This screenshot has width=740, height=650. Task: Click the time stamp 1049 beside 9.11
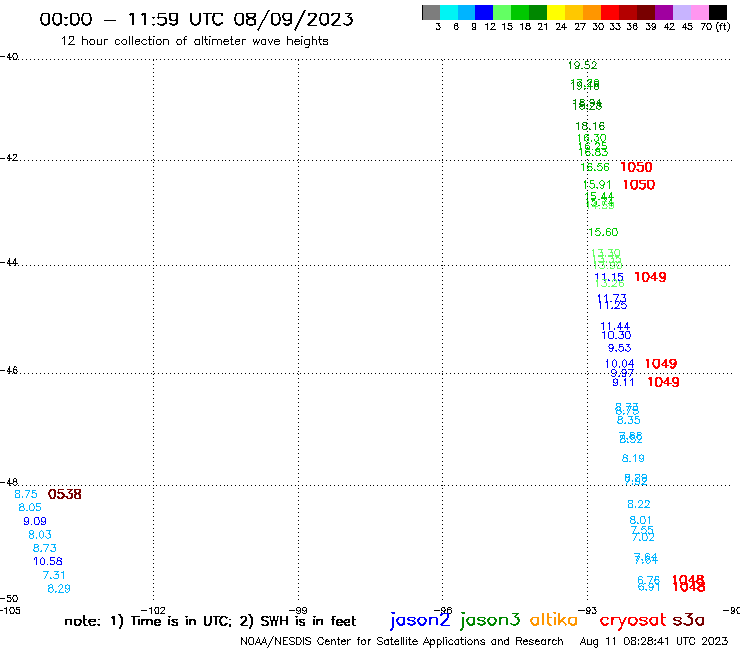(x=663, y=382)
